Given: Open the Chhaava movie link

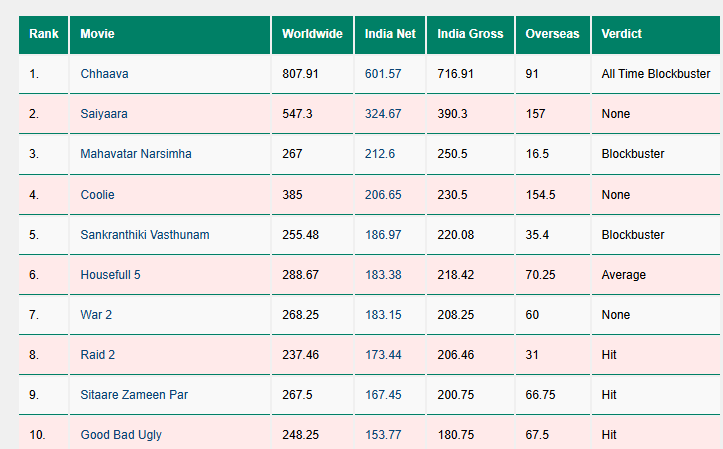Looking at the screenshot, I should (x=104, y=74).
